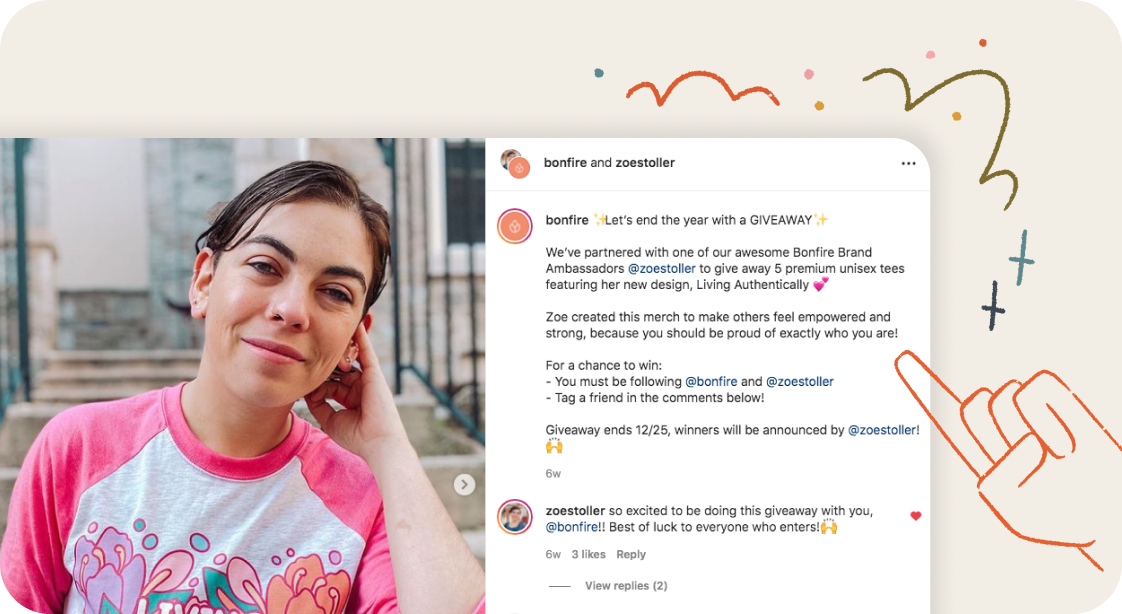Click @zoestoller mention in following requirement line
This screenshot has width=1122, height=614.
point(799,381)
